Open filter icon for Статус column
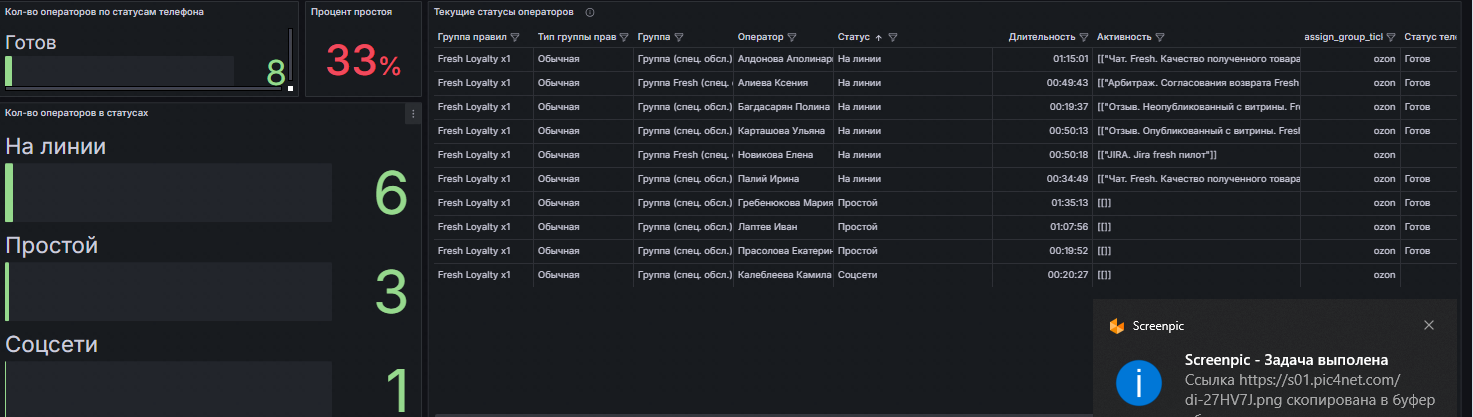 (893, 37)
